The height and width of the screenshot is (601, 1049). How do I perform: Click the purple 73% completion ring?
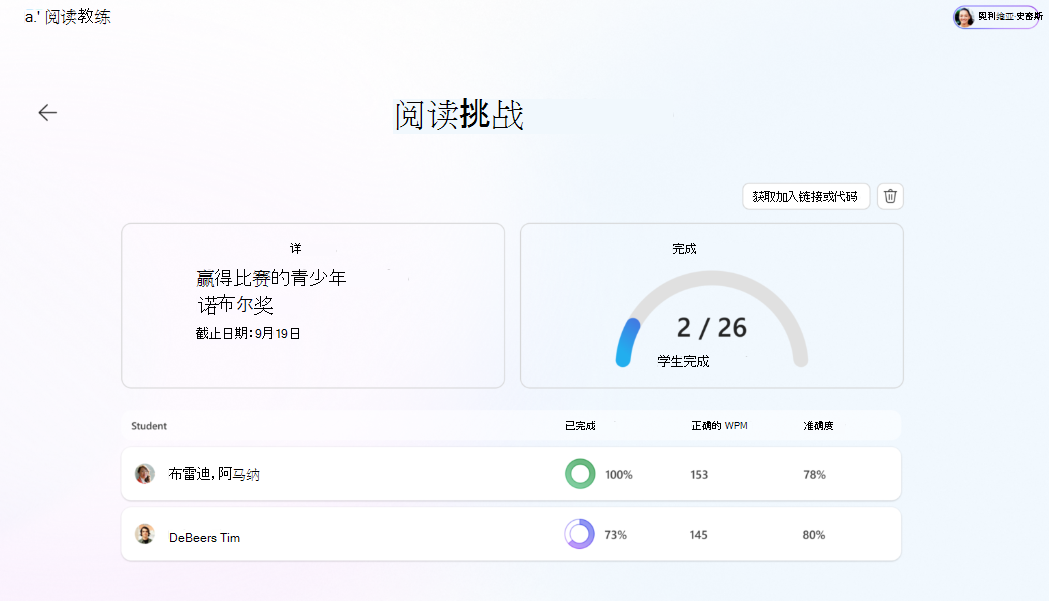point(579,534)
